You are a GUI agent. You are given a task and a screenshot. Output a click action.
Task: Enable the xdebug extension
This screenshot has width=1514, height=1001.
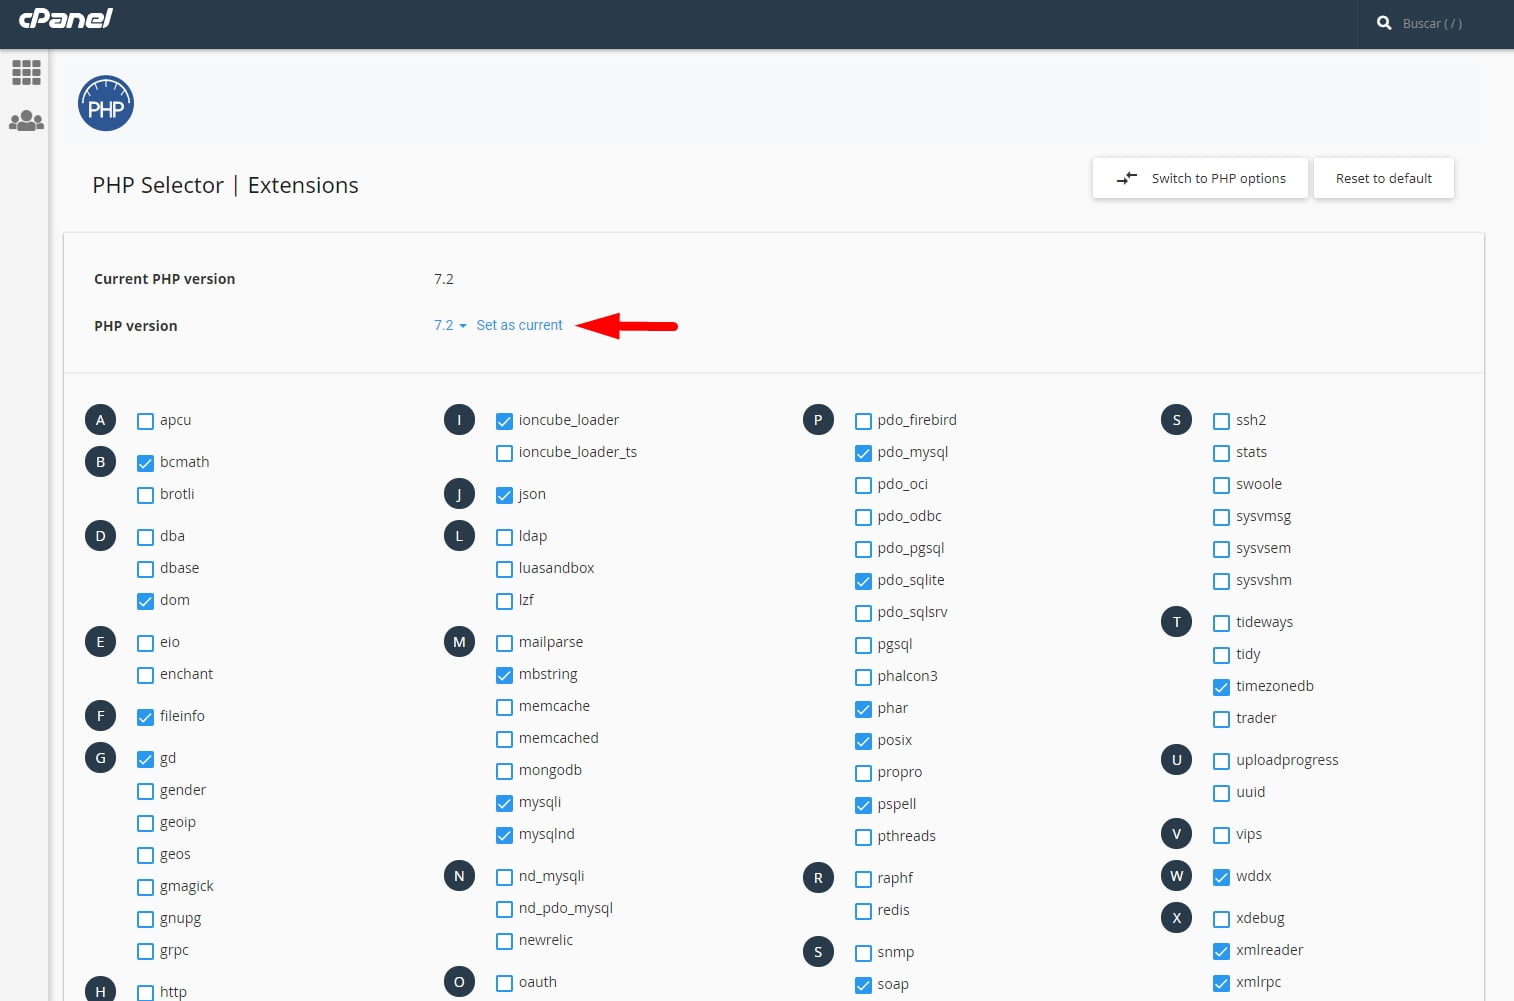click(x=1221, y=919)
